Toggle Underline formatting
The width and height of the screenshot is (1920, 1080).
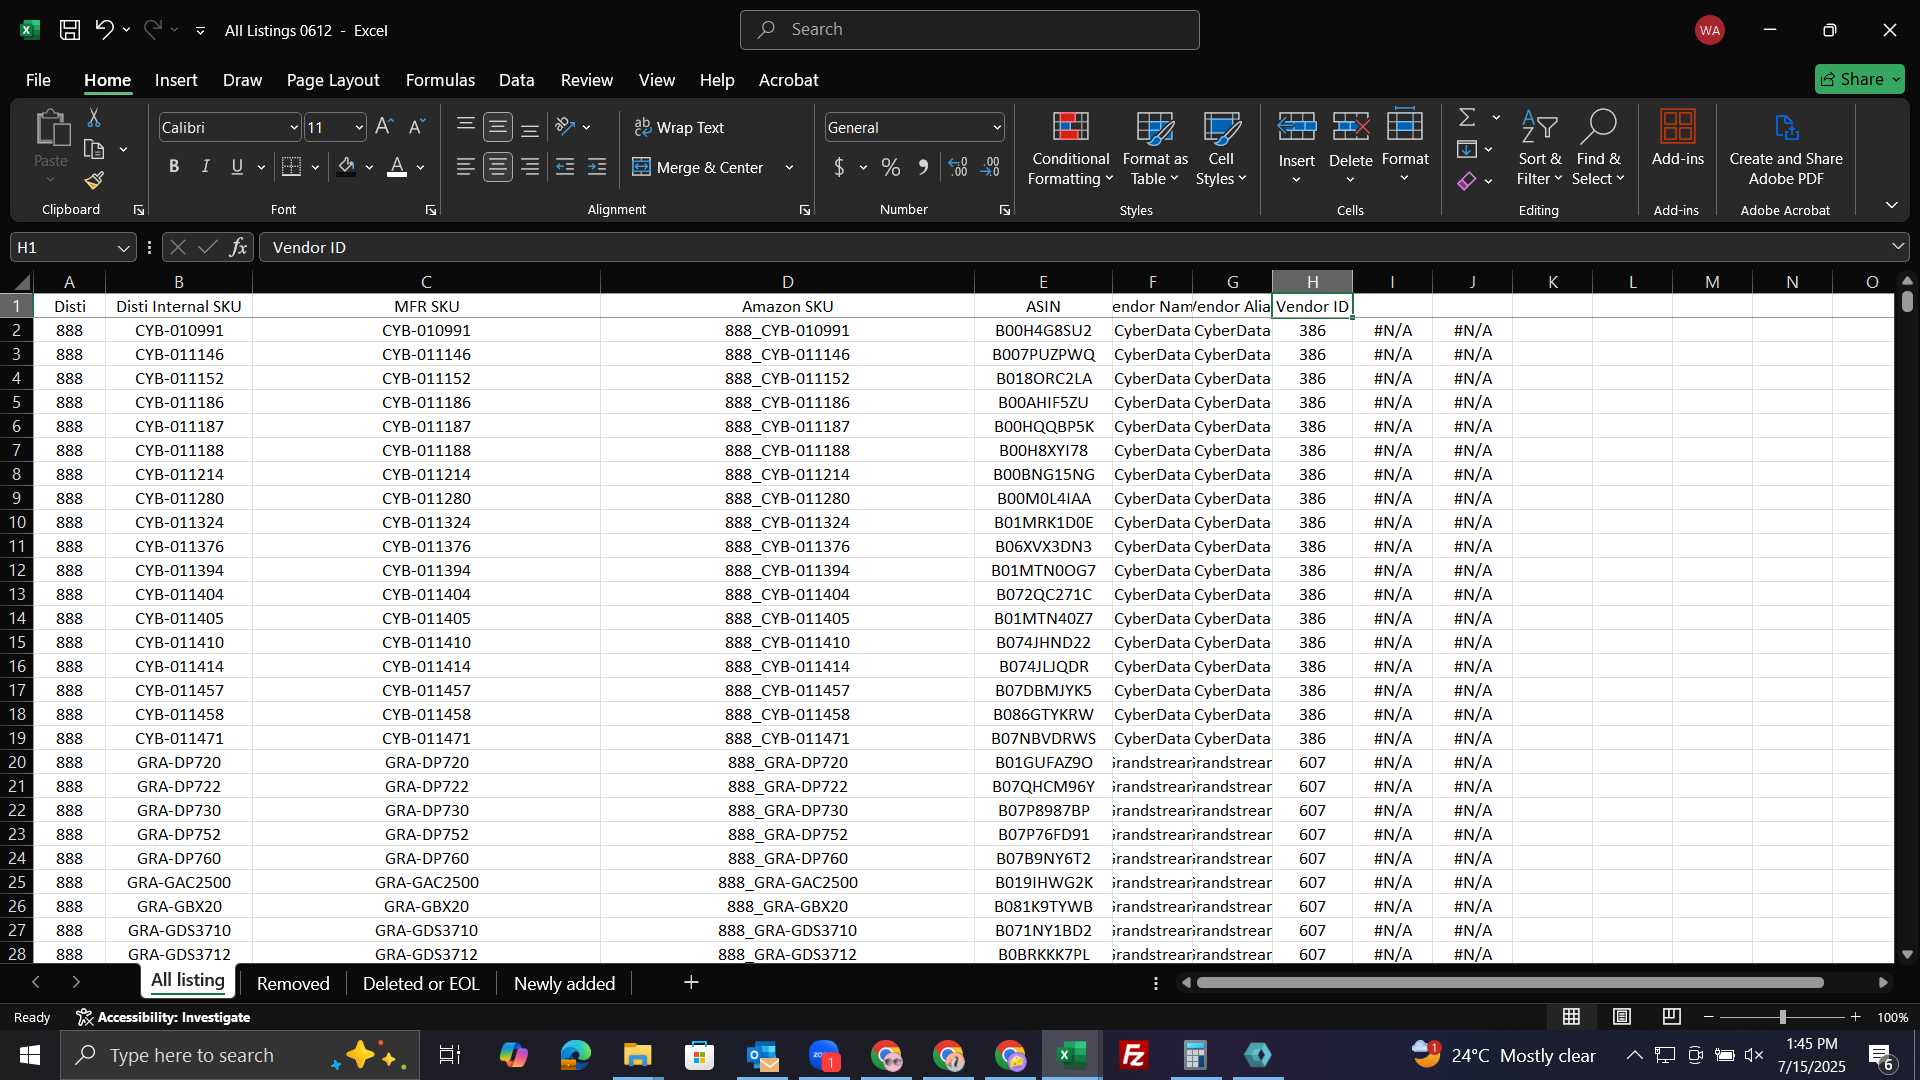coord(237,167)
